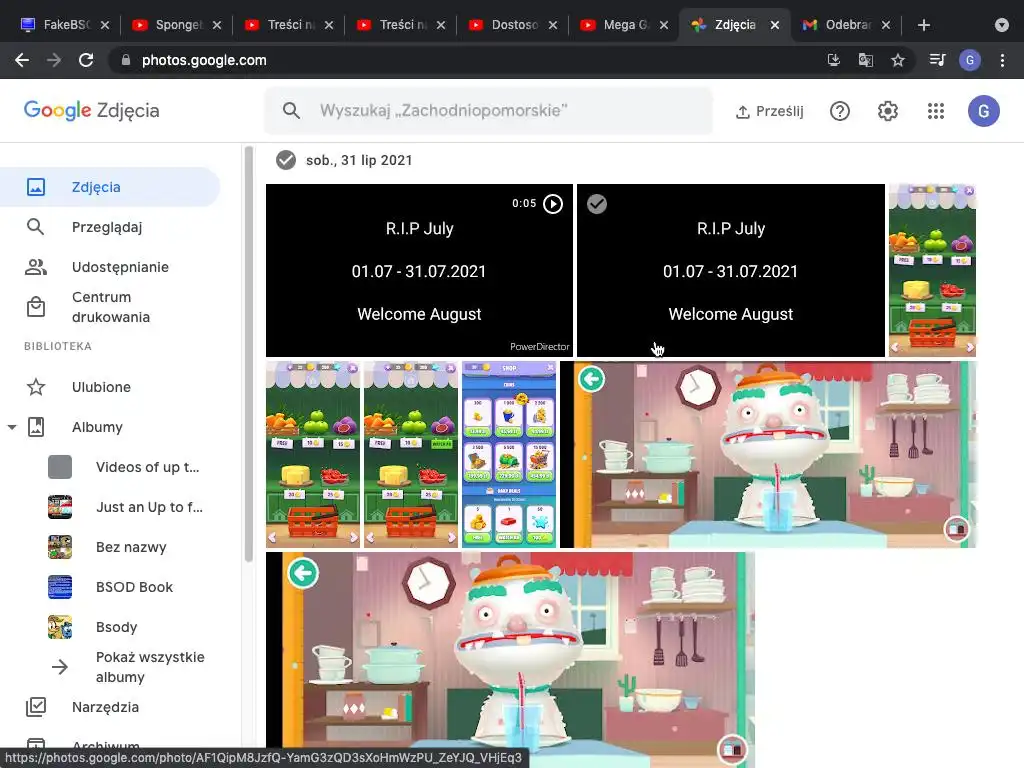Open Przeglądaj in the sidebar
Screen dimensions: 1024x768
click(x=110, y=227)
